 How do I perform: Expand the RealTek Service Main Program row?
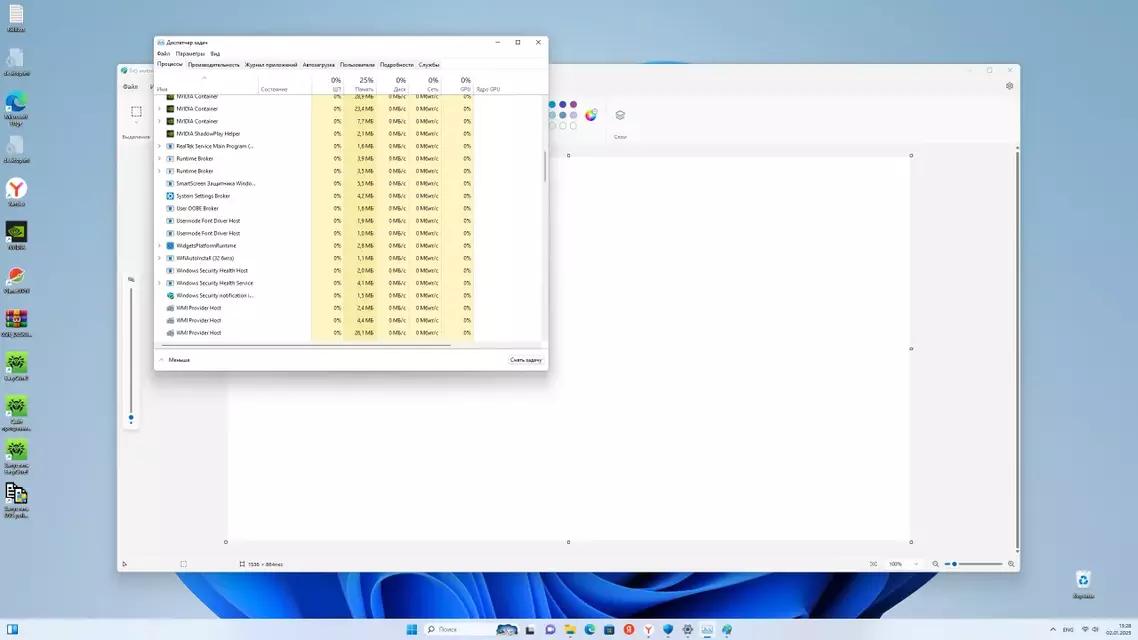click(x=160, y=146)
